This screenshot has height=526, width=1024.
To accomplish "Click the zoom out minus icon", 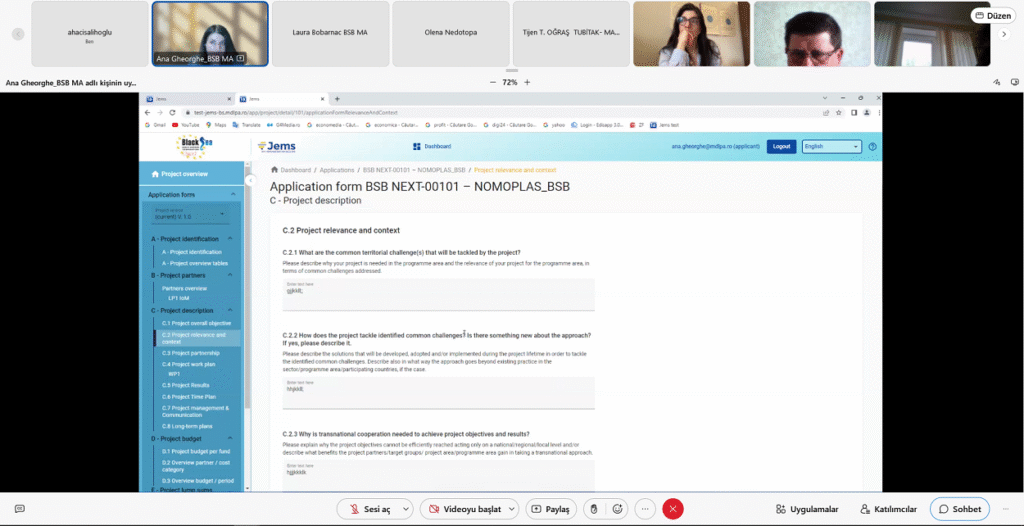I will click(x=493, y=82).
